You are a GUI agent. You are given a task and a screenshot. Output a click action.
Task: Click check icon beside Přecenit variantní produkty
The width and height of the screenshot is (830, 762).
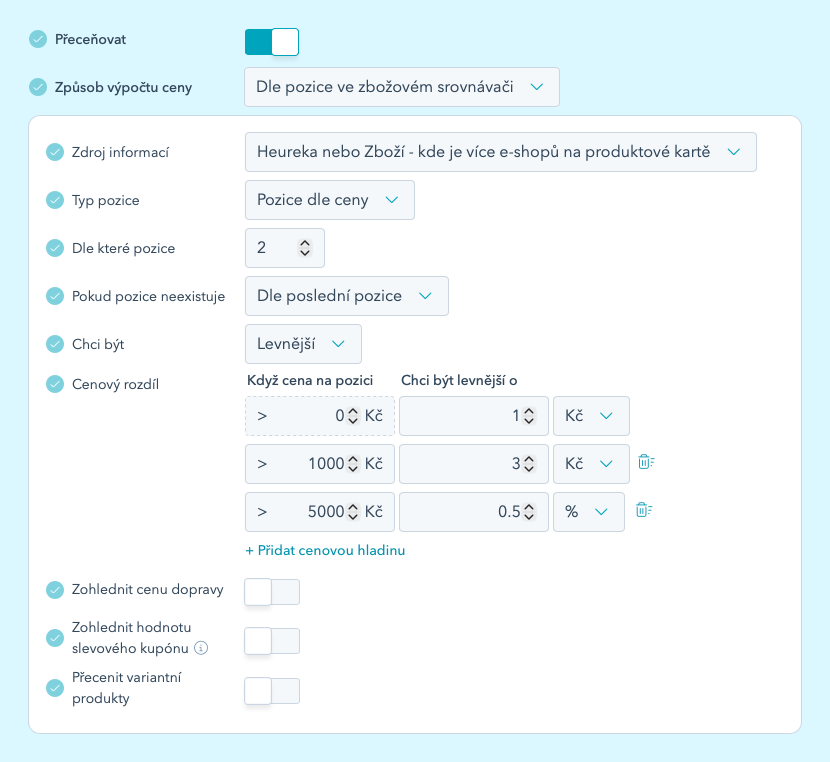pyautogui.click(x=55, y=688)
